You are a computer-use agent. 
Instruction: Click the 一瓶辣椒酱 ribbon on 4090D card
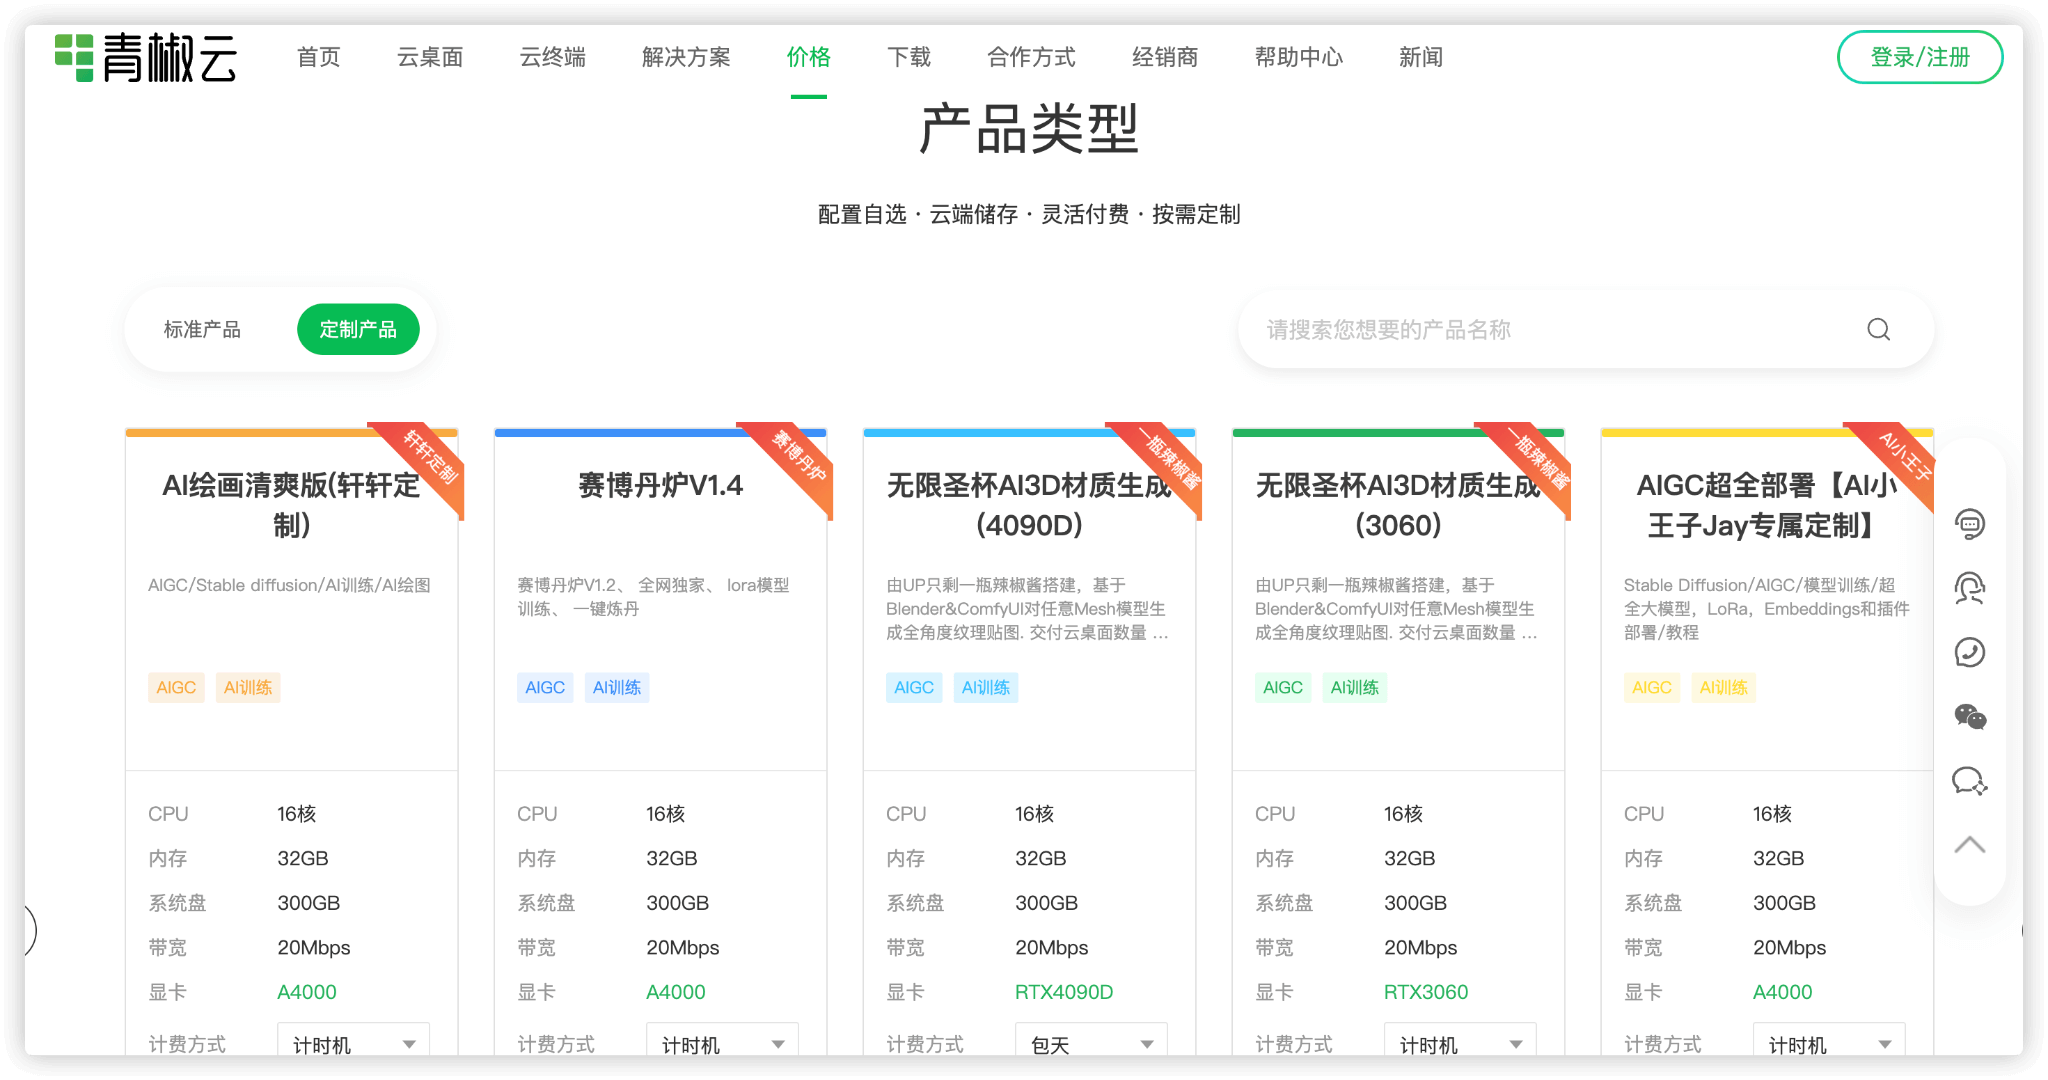[1168, 456]
